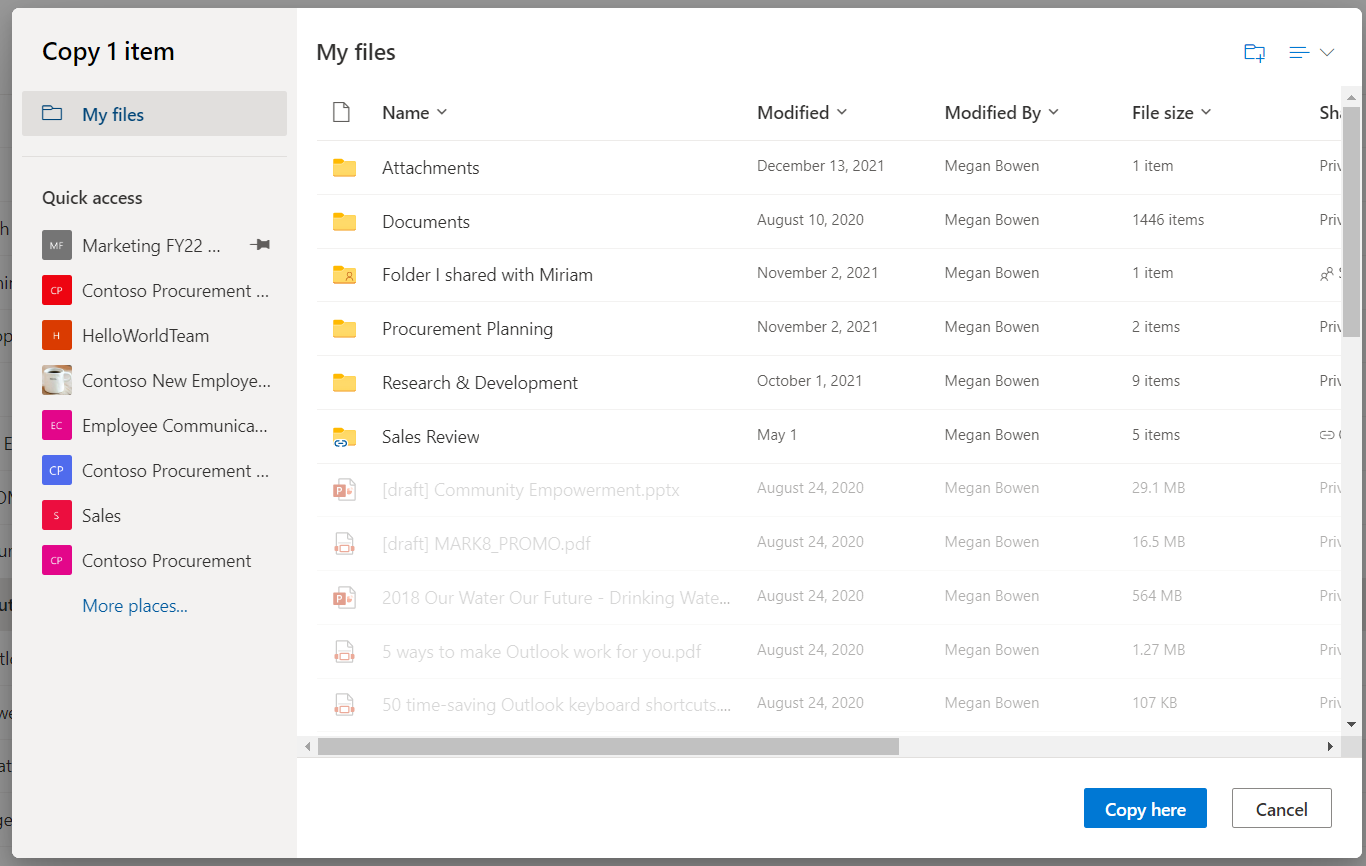This screenshot has height=866, width=1366.
Task: Click the horizontal scrollbar thumb
Action: coord(608,747)
